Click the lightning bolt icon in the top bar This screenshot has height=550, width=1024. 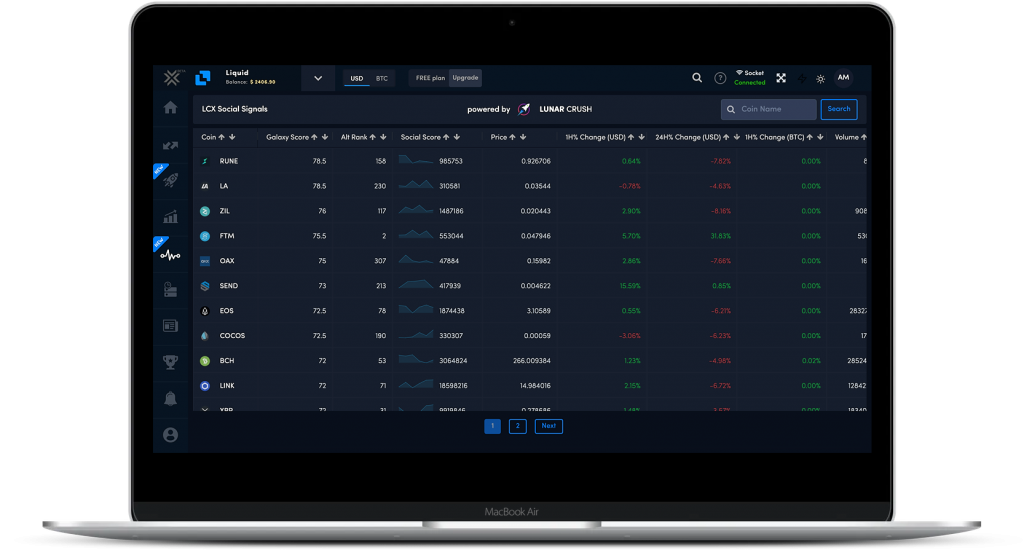[x=802, y=78]
